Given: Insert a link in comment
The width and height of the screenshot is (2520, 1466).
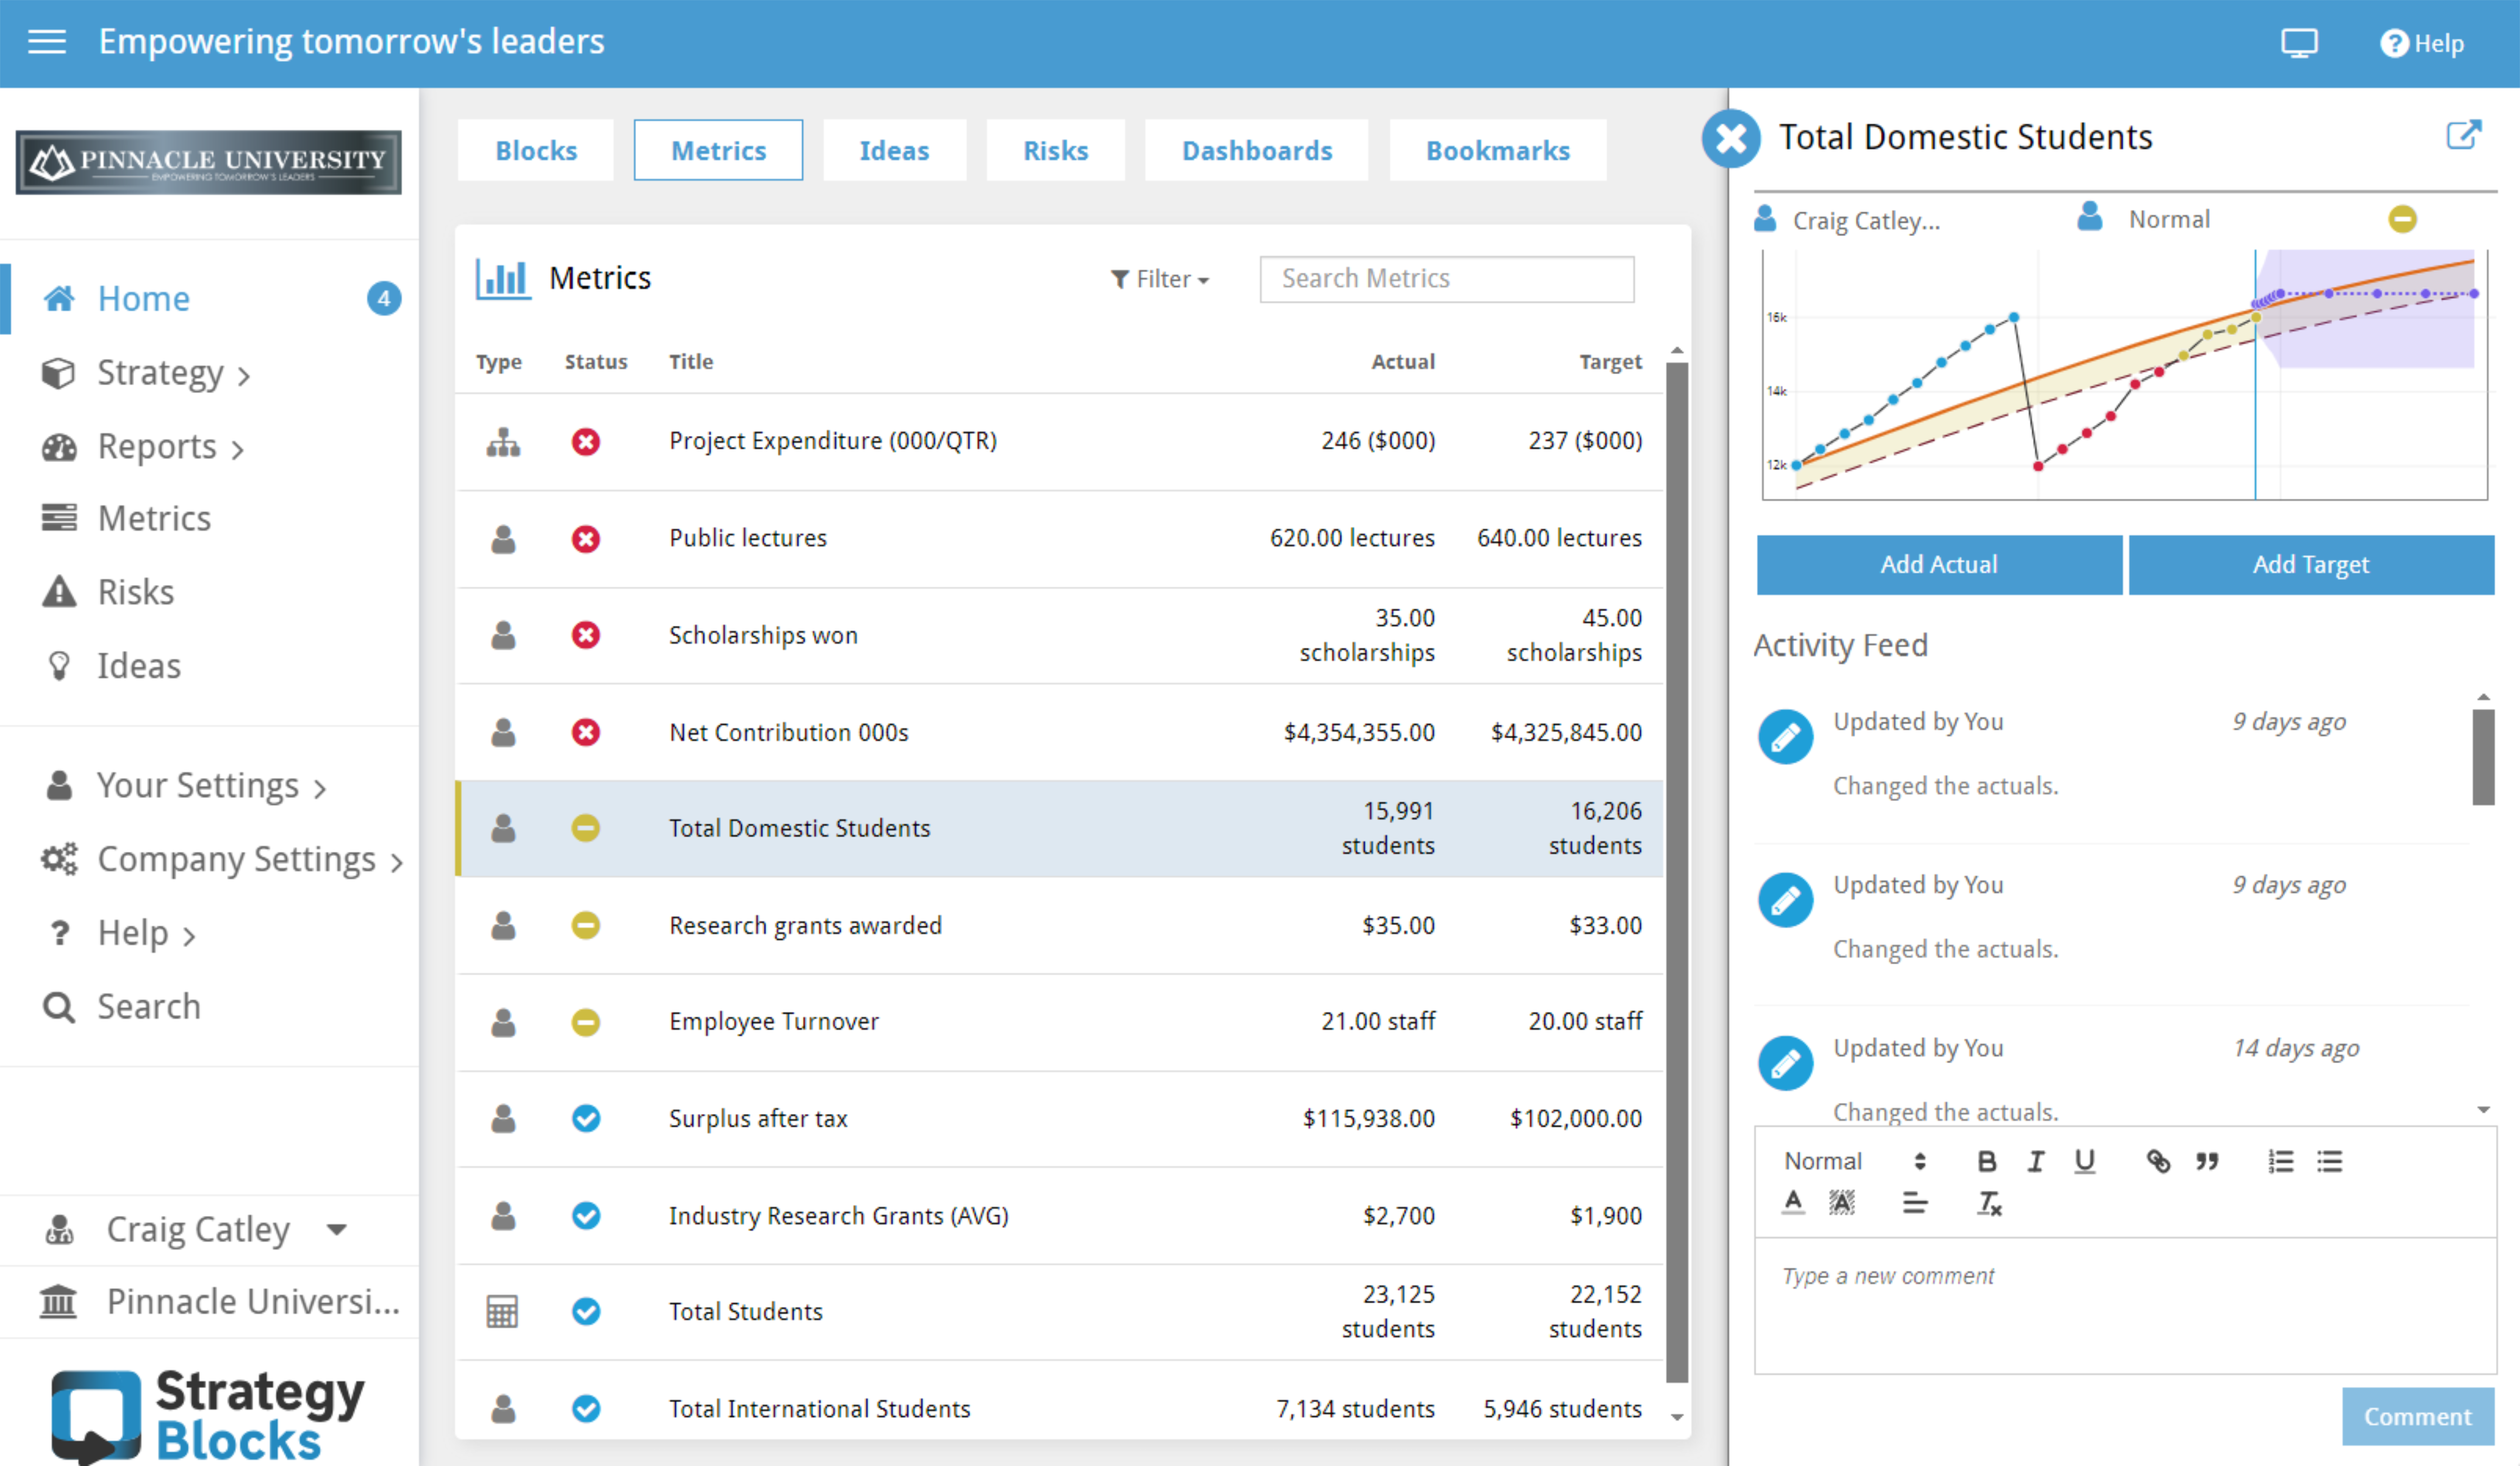Looking at the screenshot, I should 2158,1161.
